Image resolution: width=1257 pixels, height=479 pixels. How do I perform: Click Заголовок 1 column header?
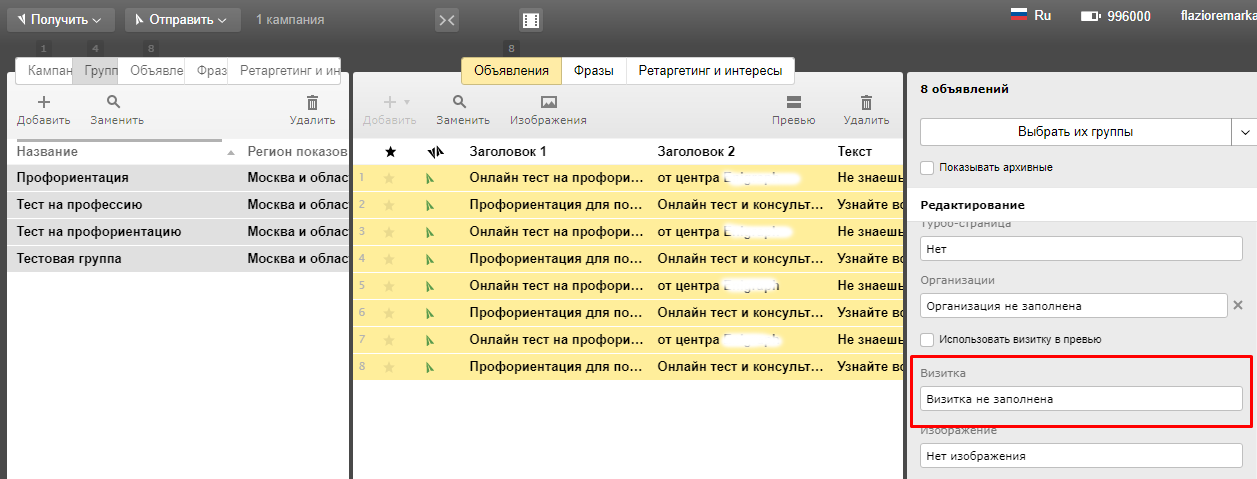coord(508,152)
